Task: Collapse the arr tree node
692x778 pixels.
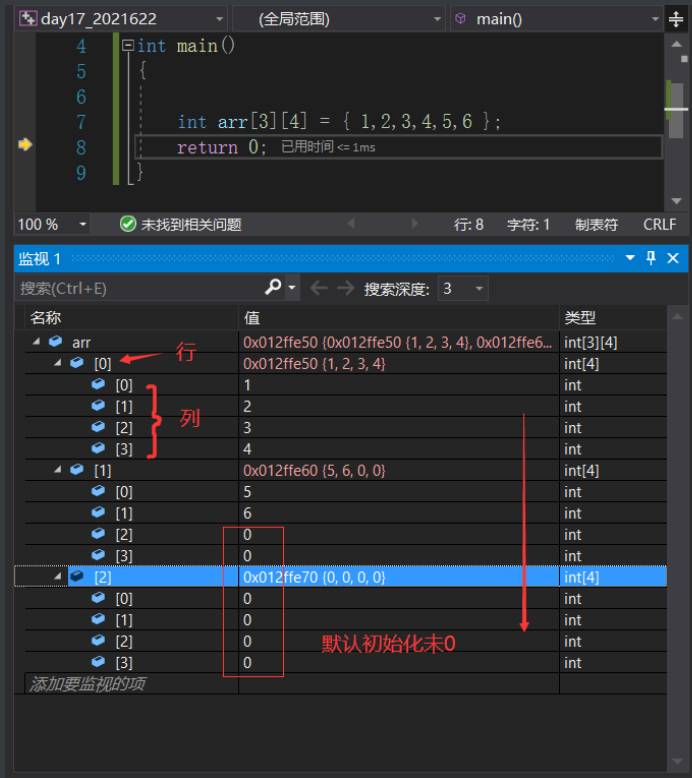Action: pos(36,341)
